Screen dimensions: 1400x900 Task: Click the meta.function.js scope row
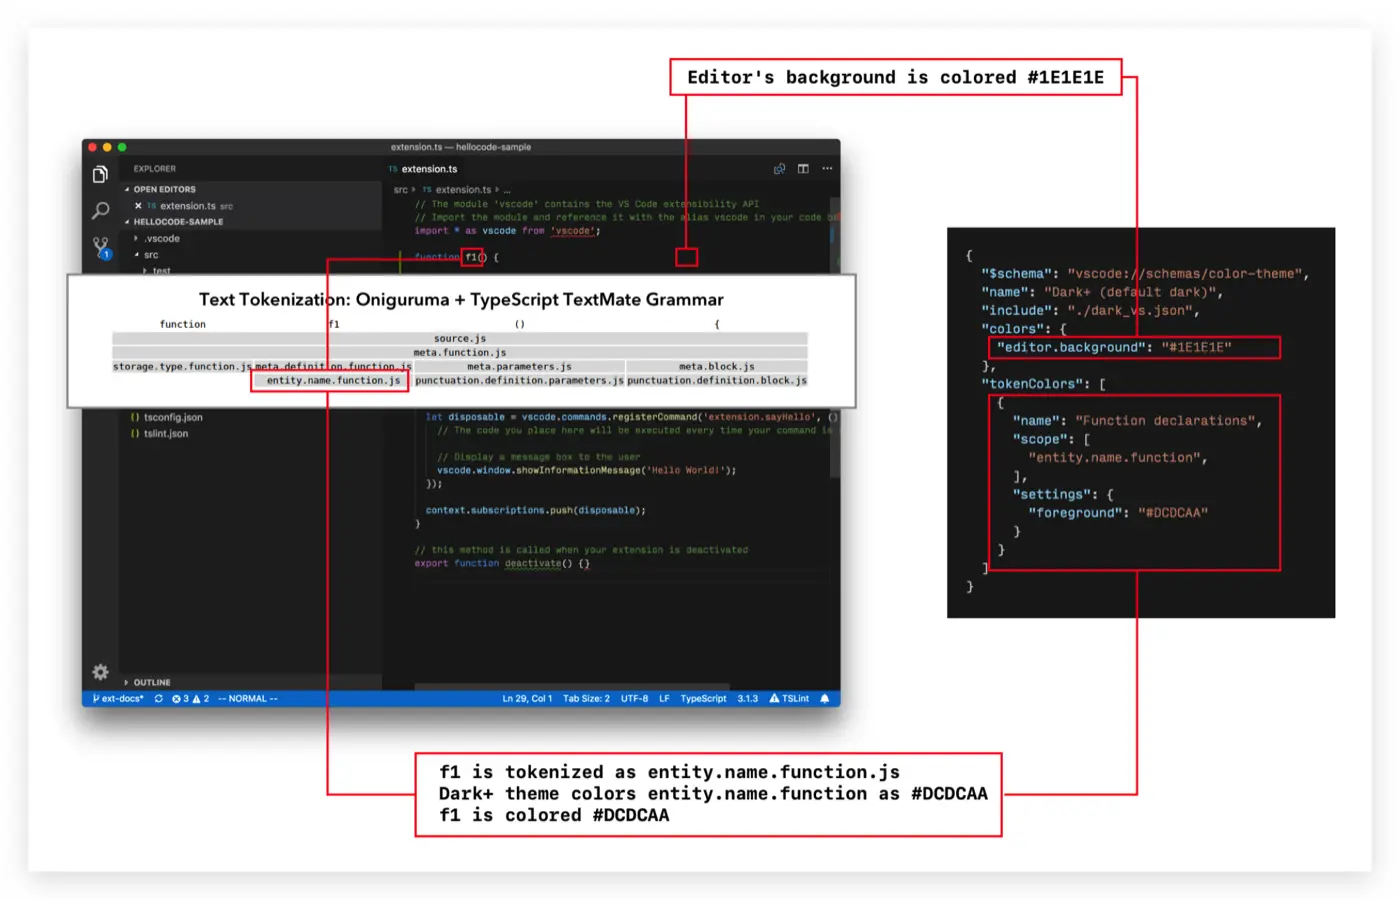460,353
